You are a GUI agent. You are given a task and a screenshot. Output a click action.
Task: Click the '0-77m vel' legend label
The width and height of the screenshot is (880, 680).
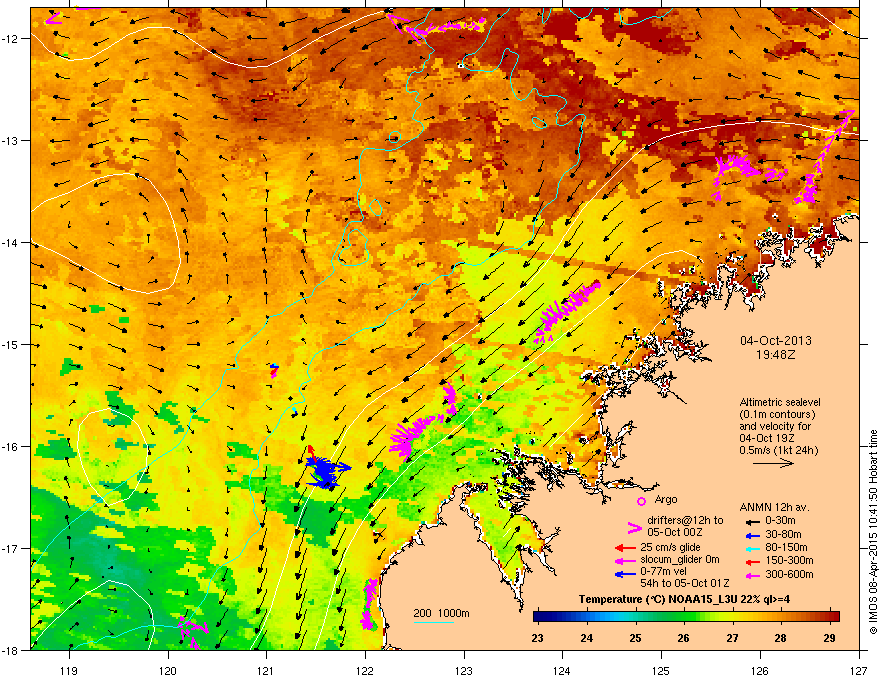[663, 571]
